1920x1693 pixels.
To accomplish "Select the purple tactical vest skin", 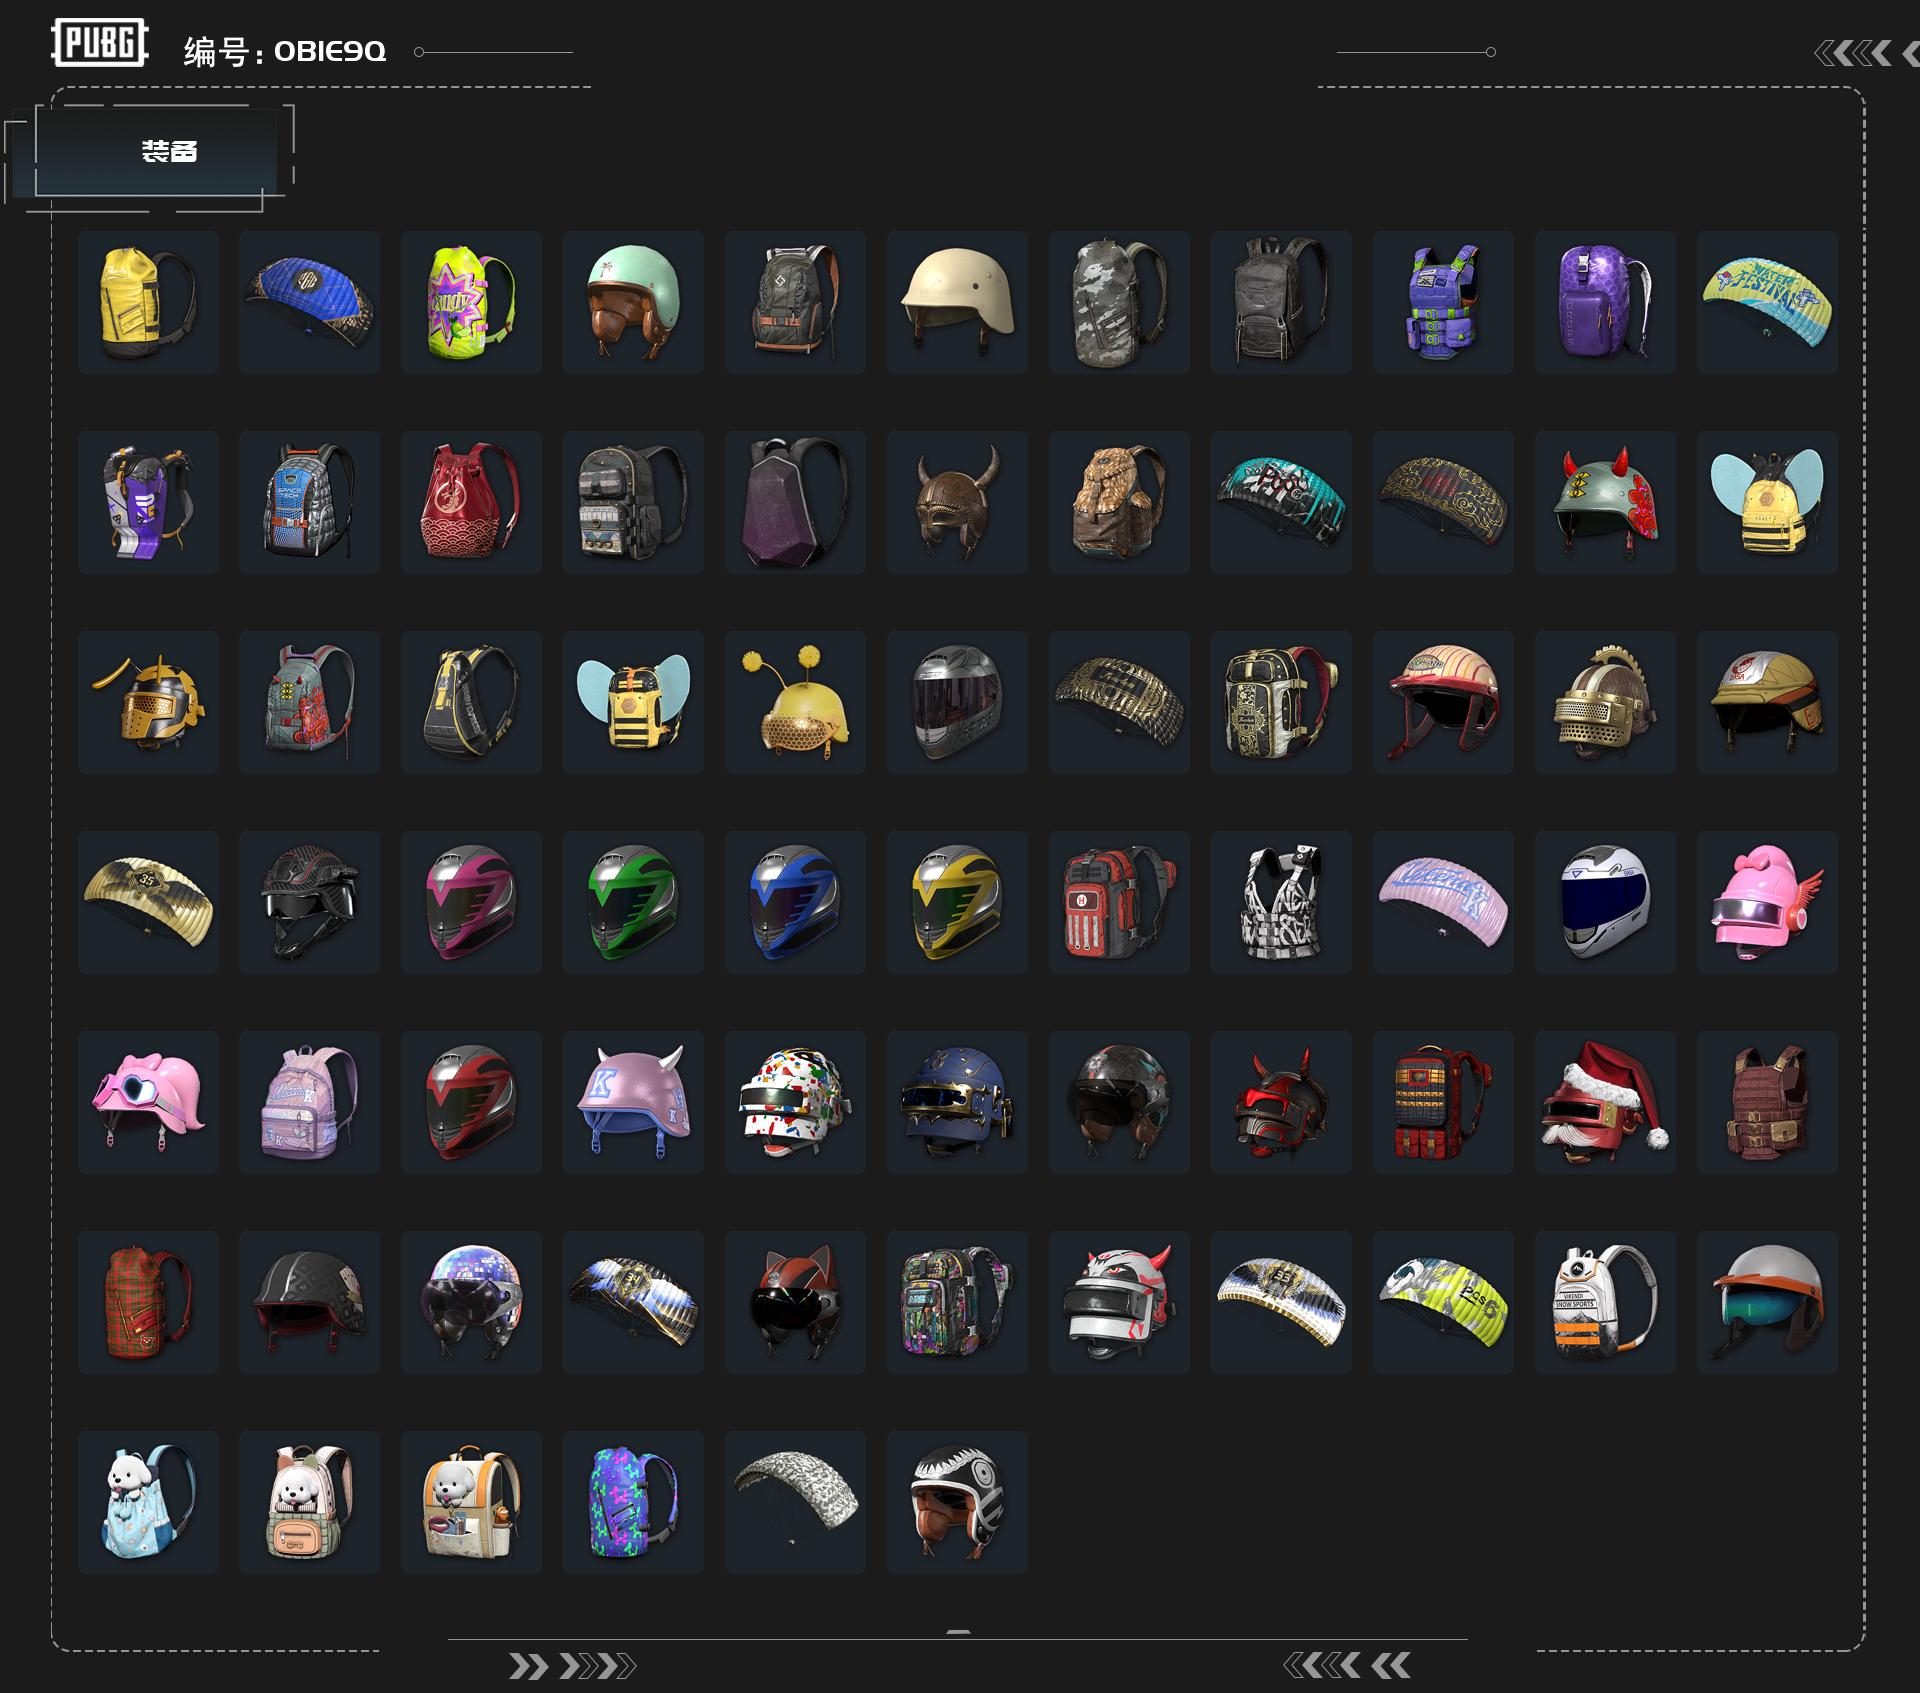I will click(x=1443, y=302).
